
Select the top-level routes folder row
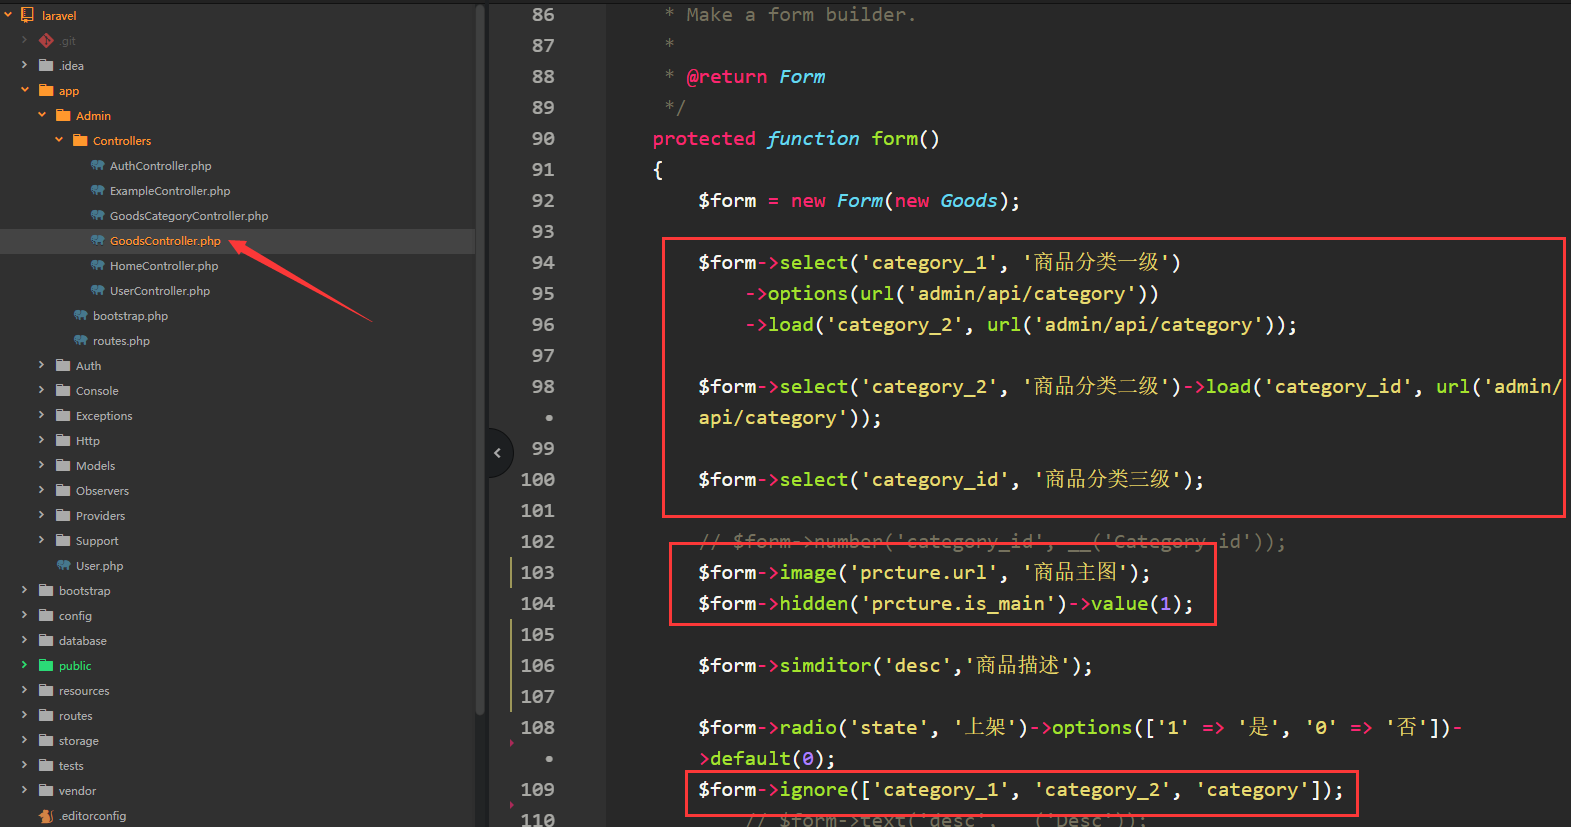coord(237,716)
